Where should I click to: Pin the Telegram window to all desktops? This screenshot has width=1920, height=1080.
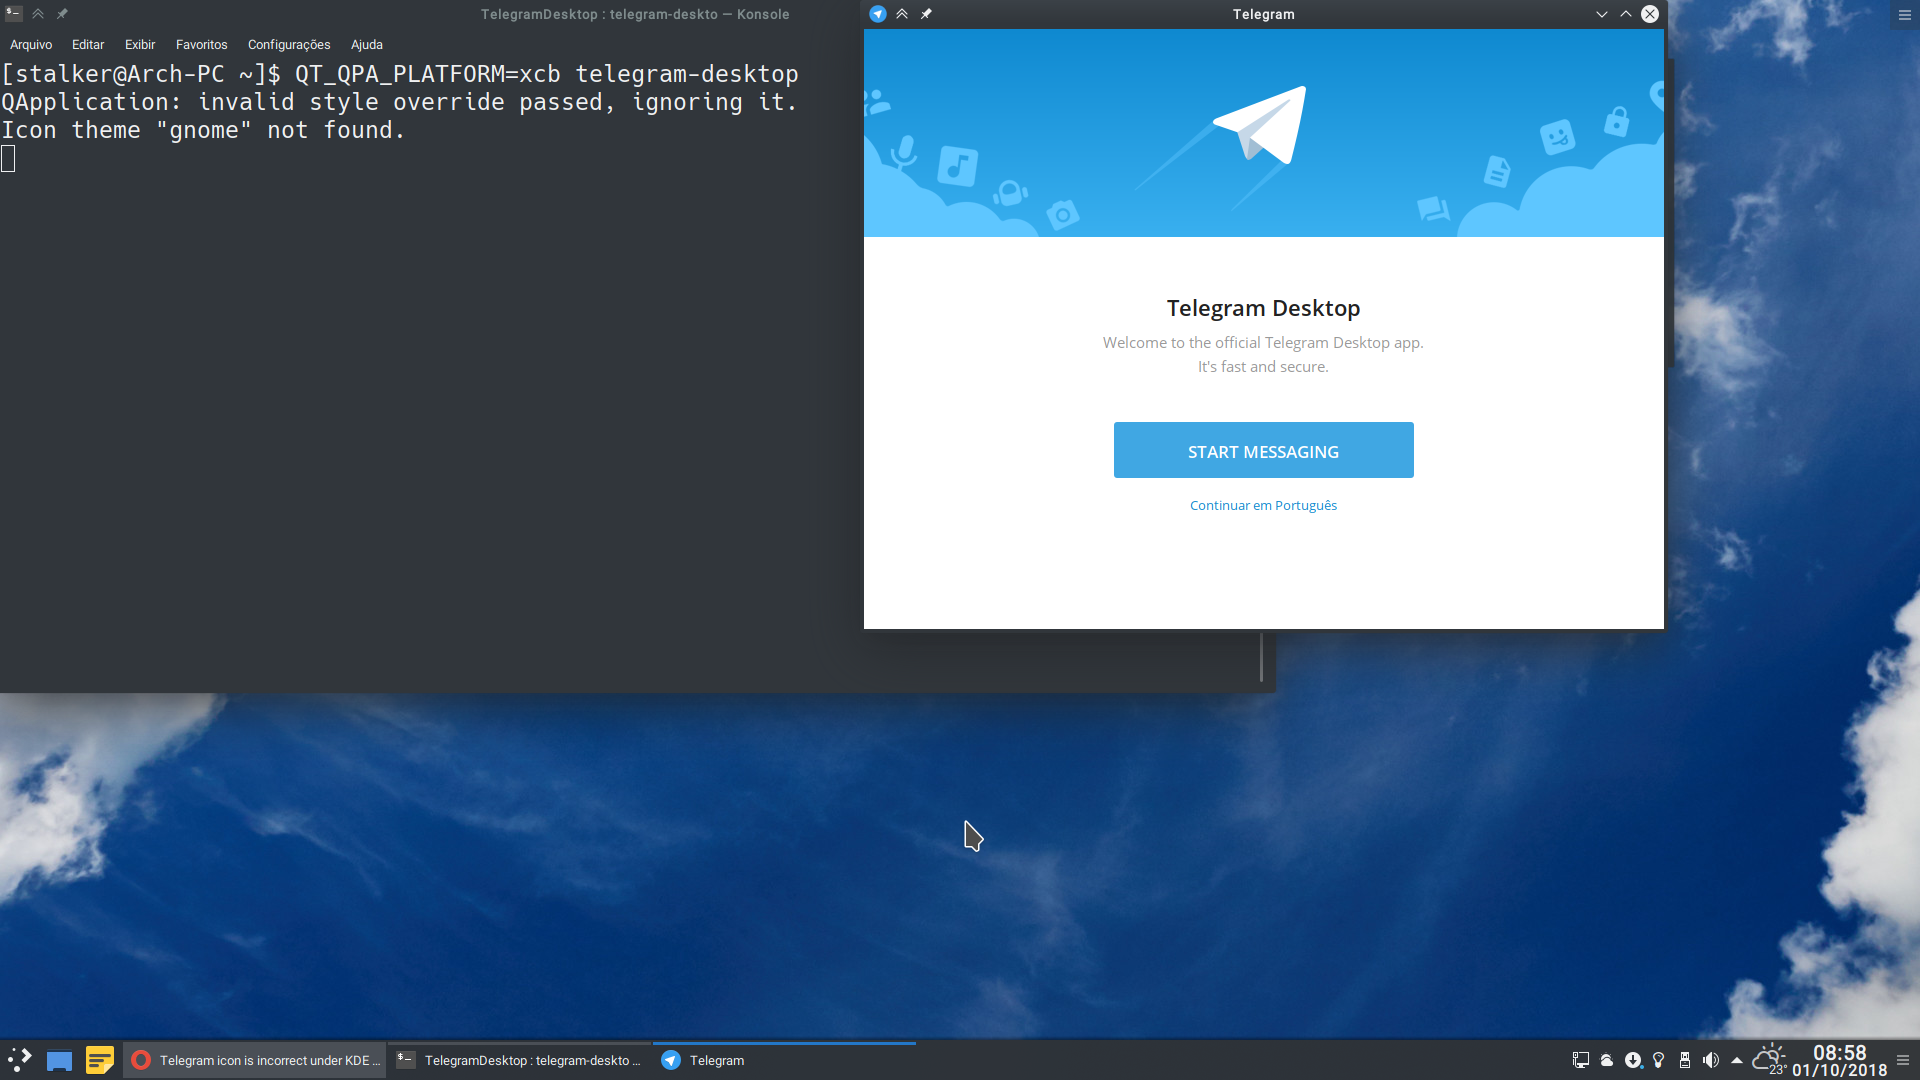click(x=927, y=14)
